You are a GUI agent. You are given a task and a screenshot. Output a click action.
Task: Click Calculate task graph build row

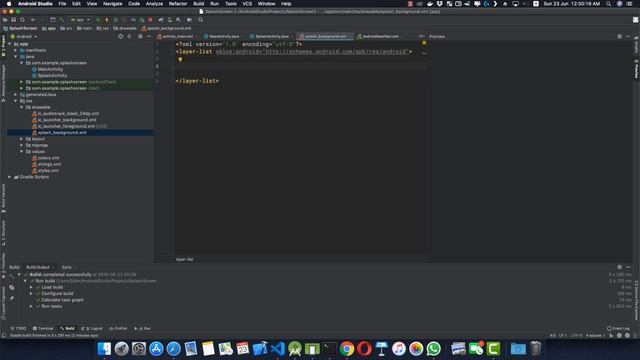point(62,300)
